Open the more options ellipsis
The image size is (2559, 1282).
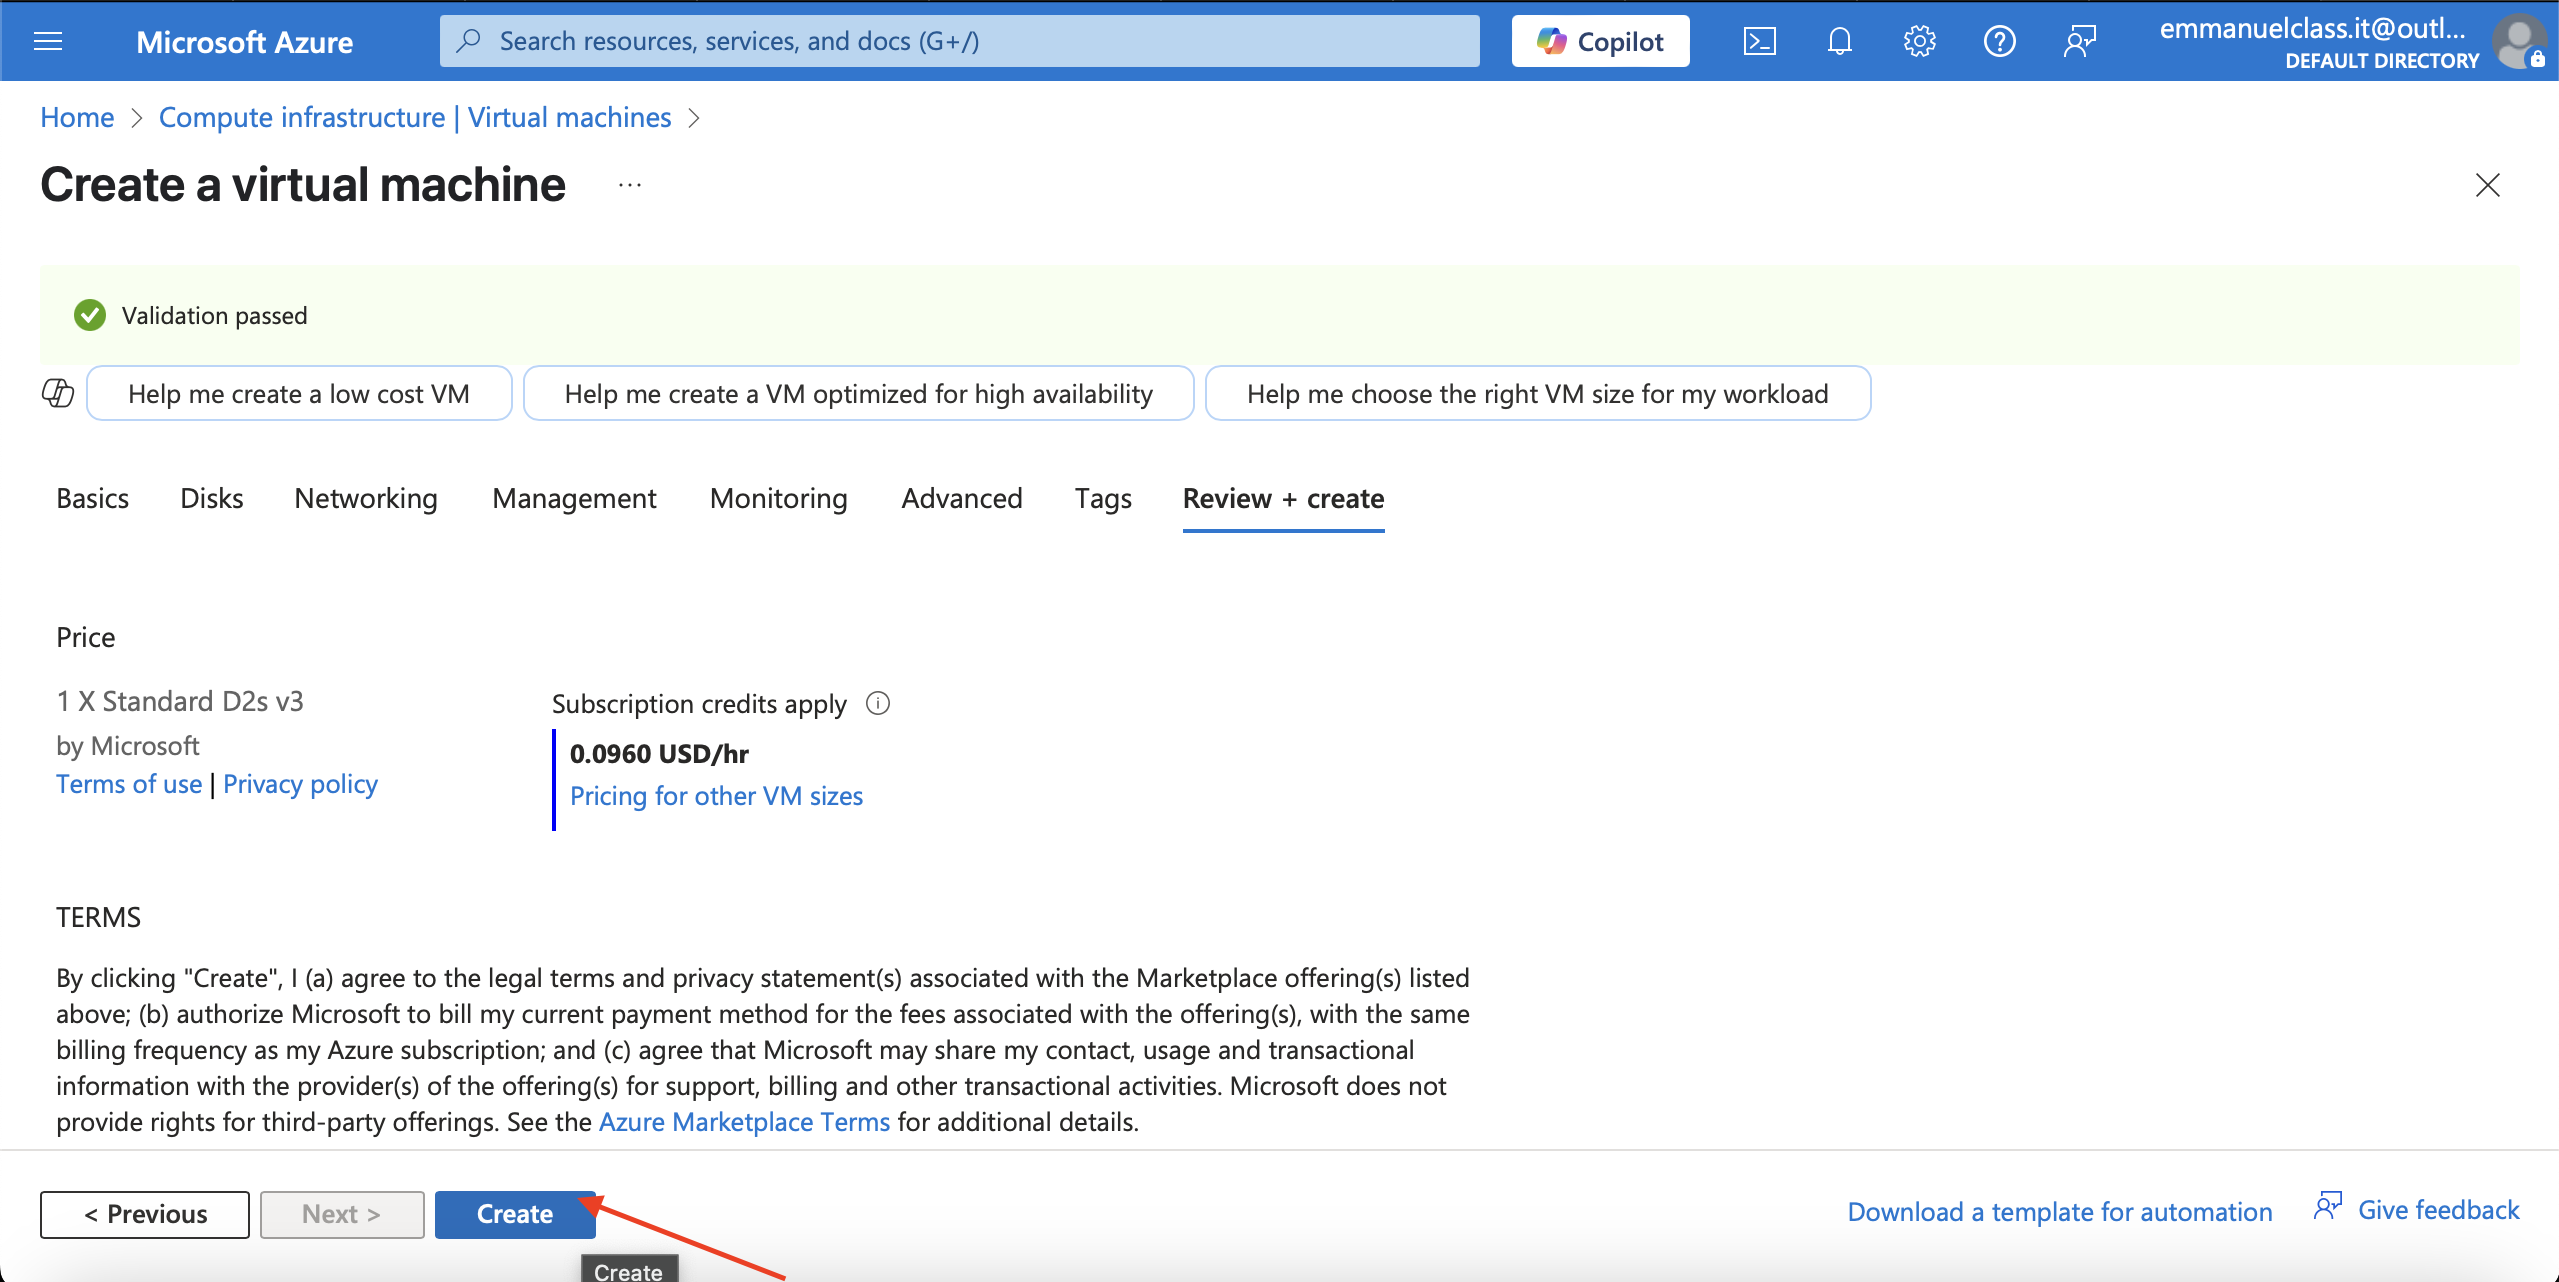[630, 185]
